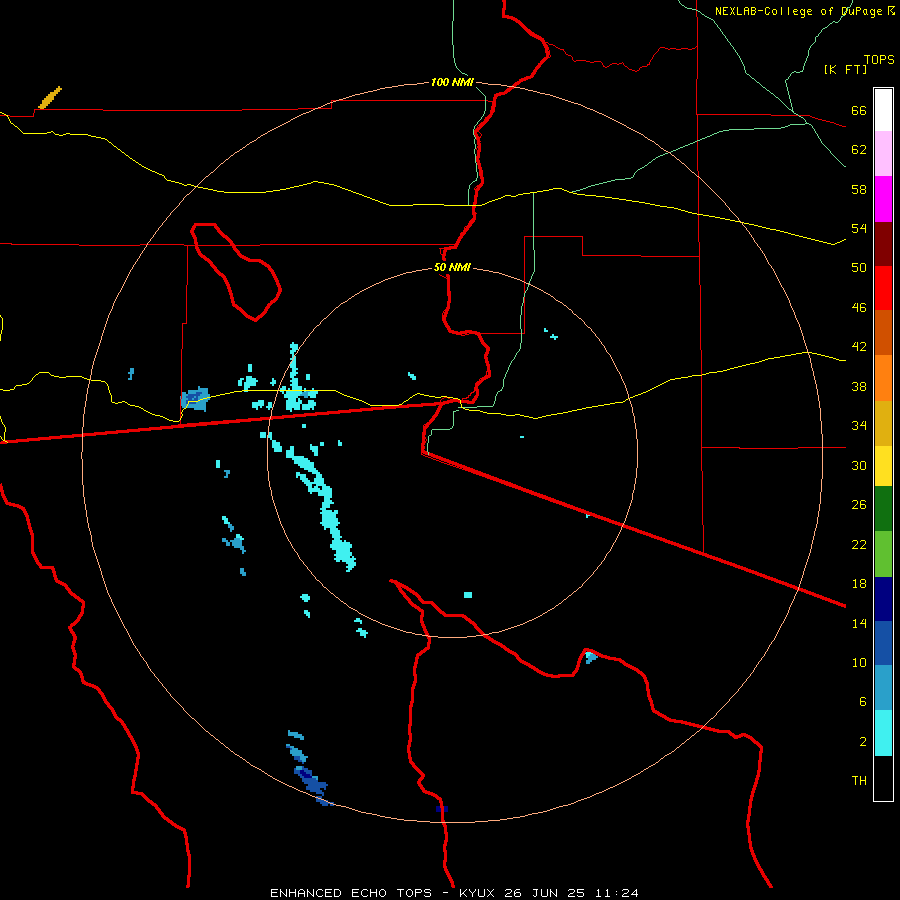
Task: Click the 14 legend value
Action: 859,623
